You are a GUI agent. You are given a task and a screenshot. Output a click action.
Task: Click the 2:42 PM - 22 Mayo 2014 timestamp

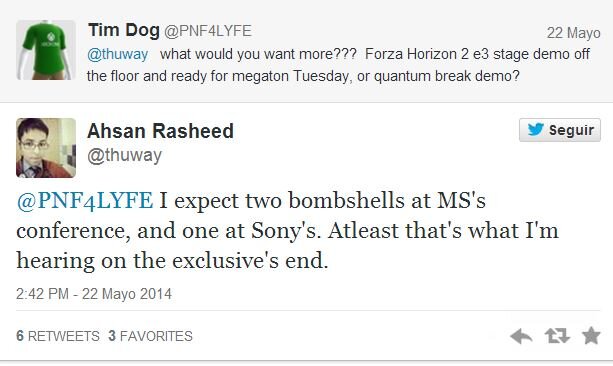coord(94,294)
